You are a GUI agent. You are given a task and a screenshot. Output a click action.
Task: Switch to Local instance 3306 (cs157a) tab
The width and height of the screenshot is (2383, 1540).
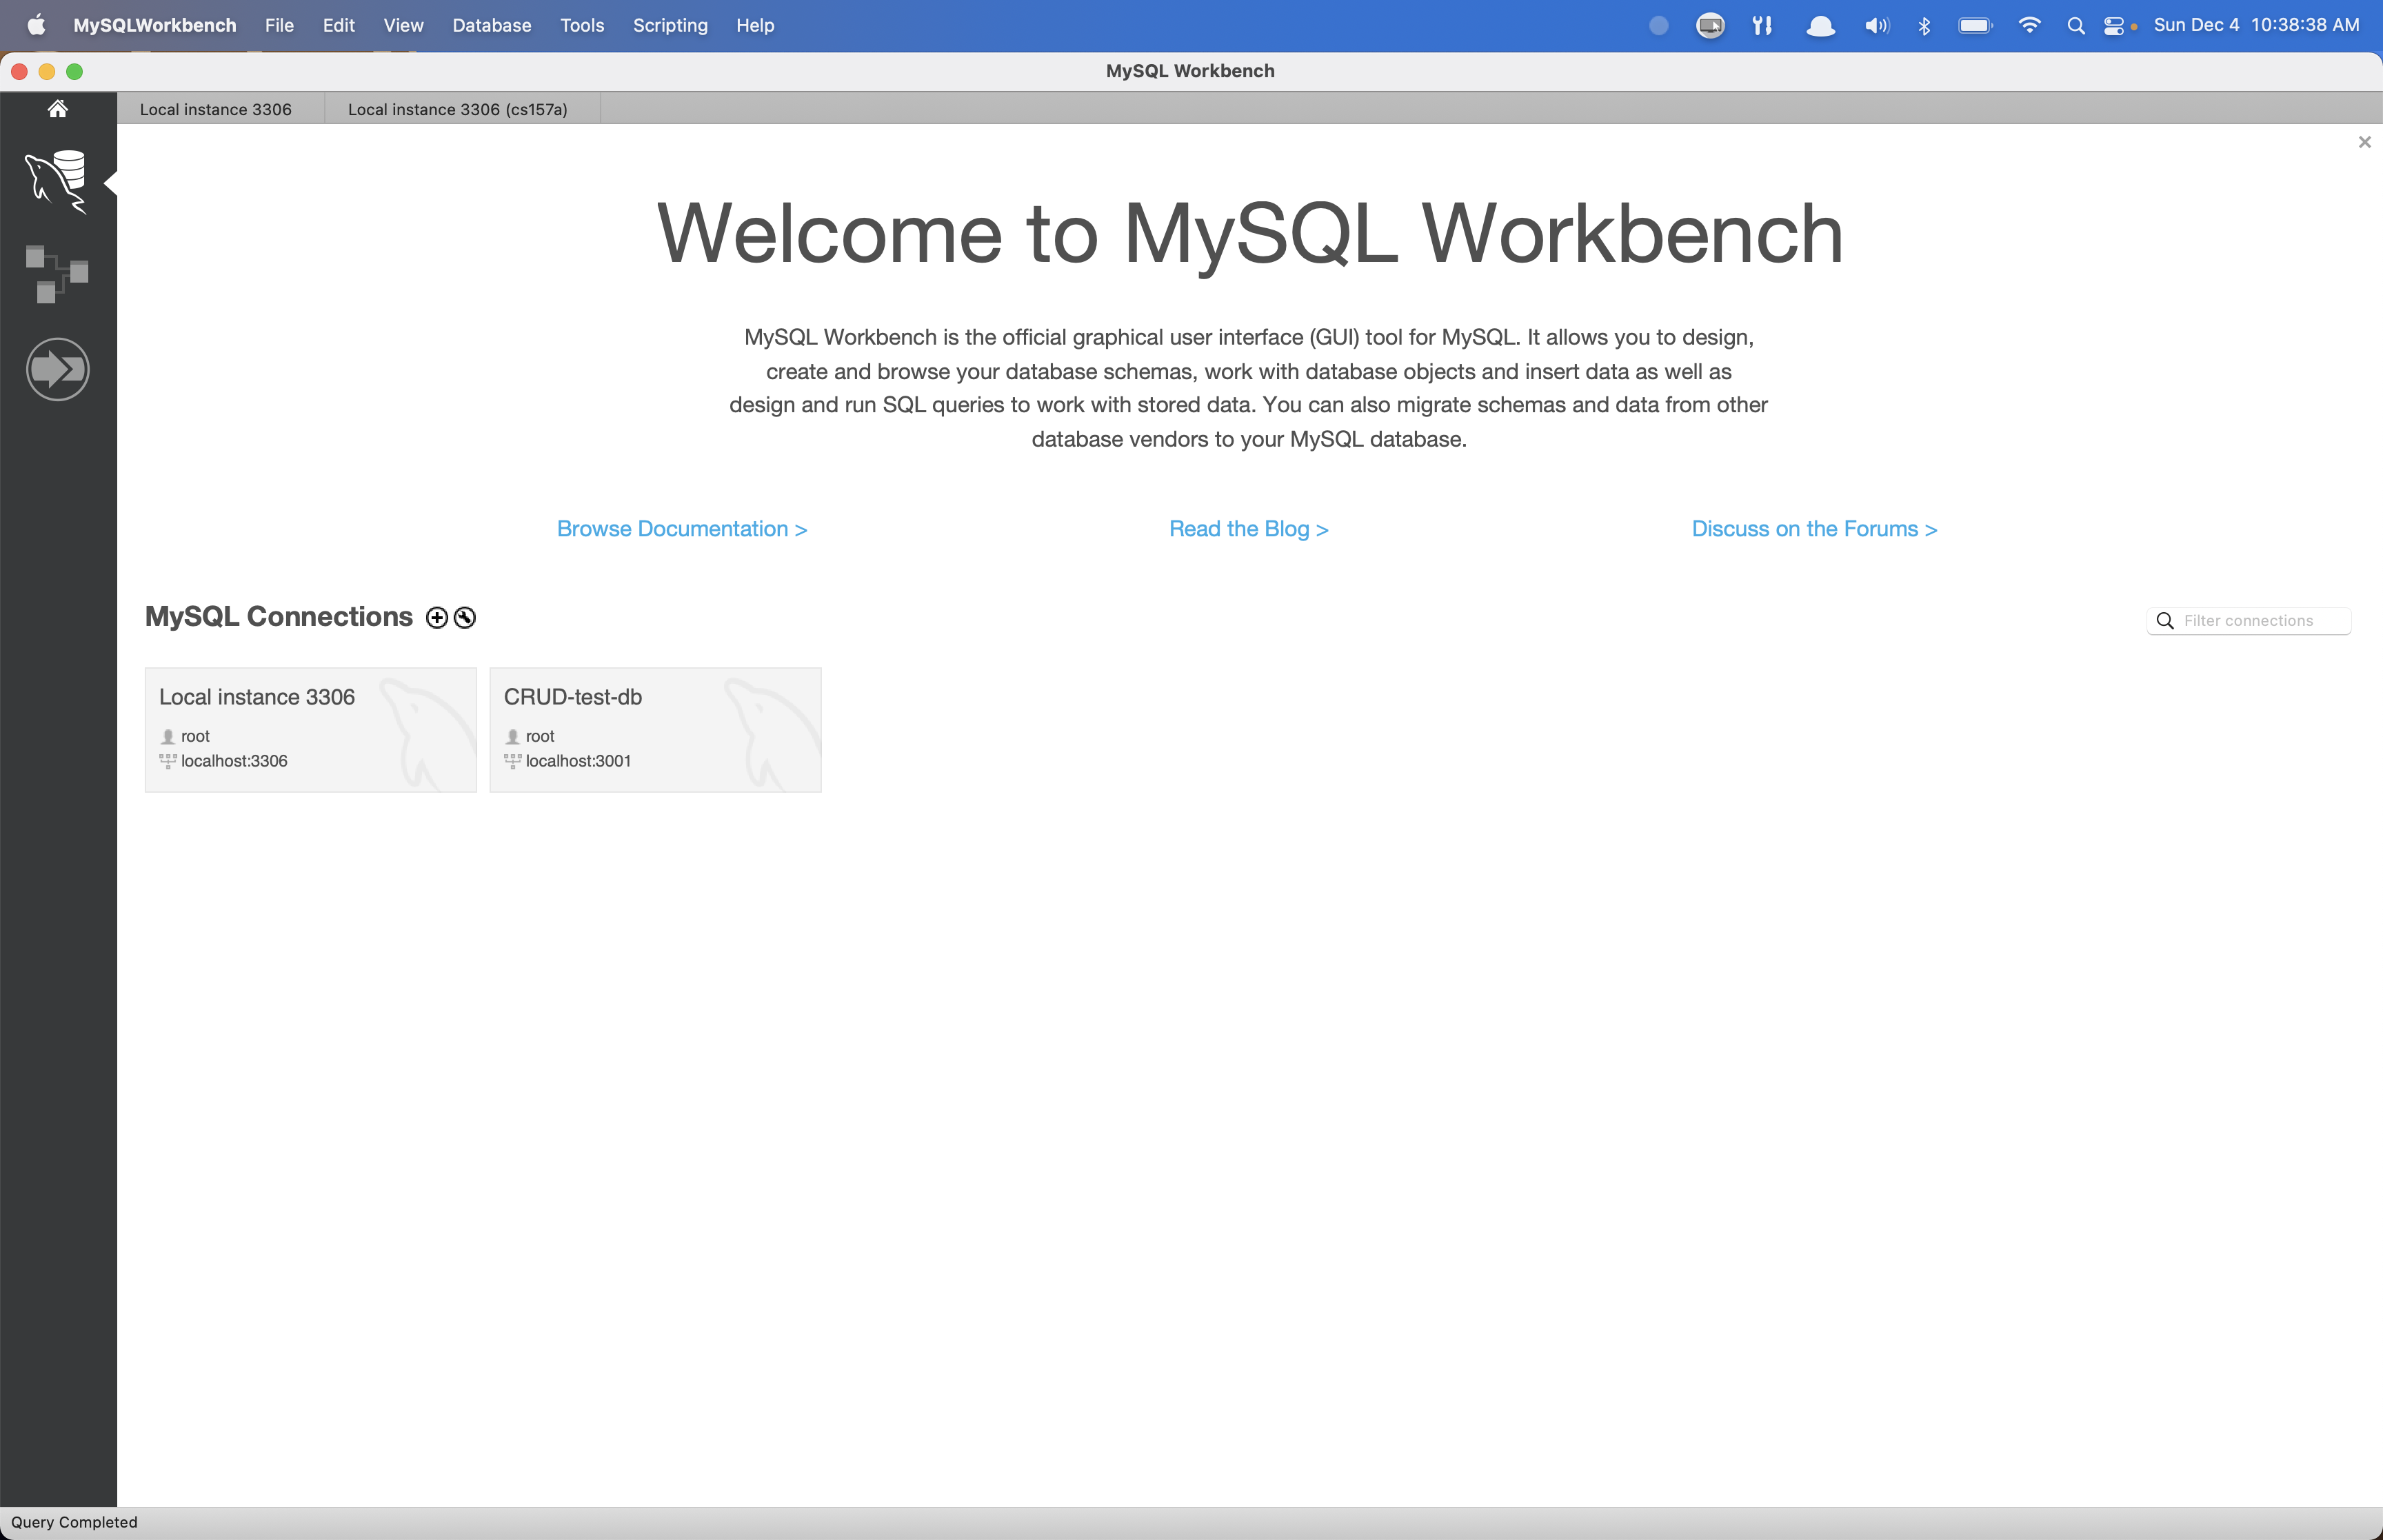[x=457, y=109]
